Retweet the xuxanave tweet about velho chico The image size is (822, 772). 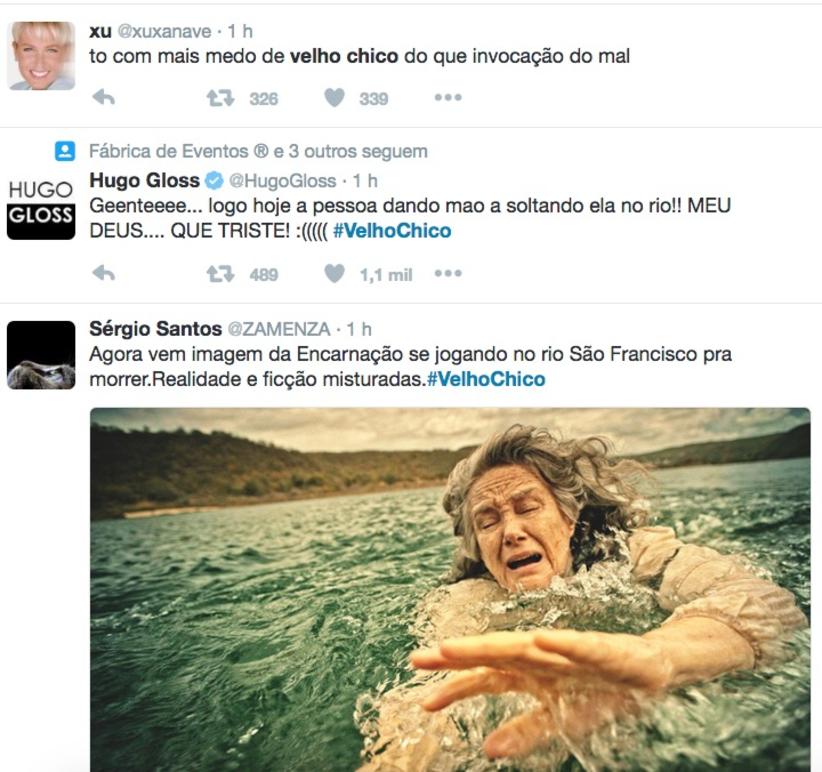click(220, 97)
